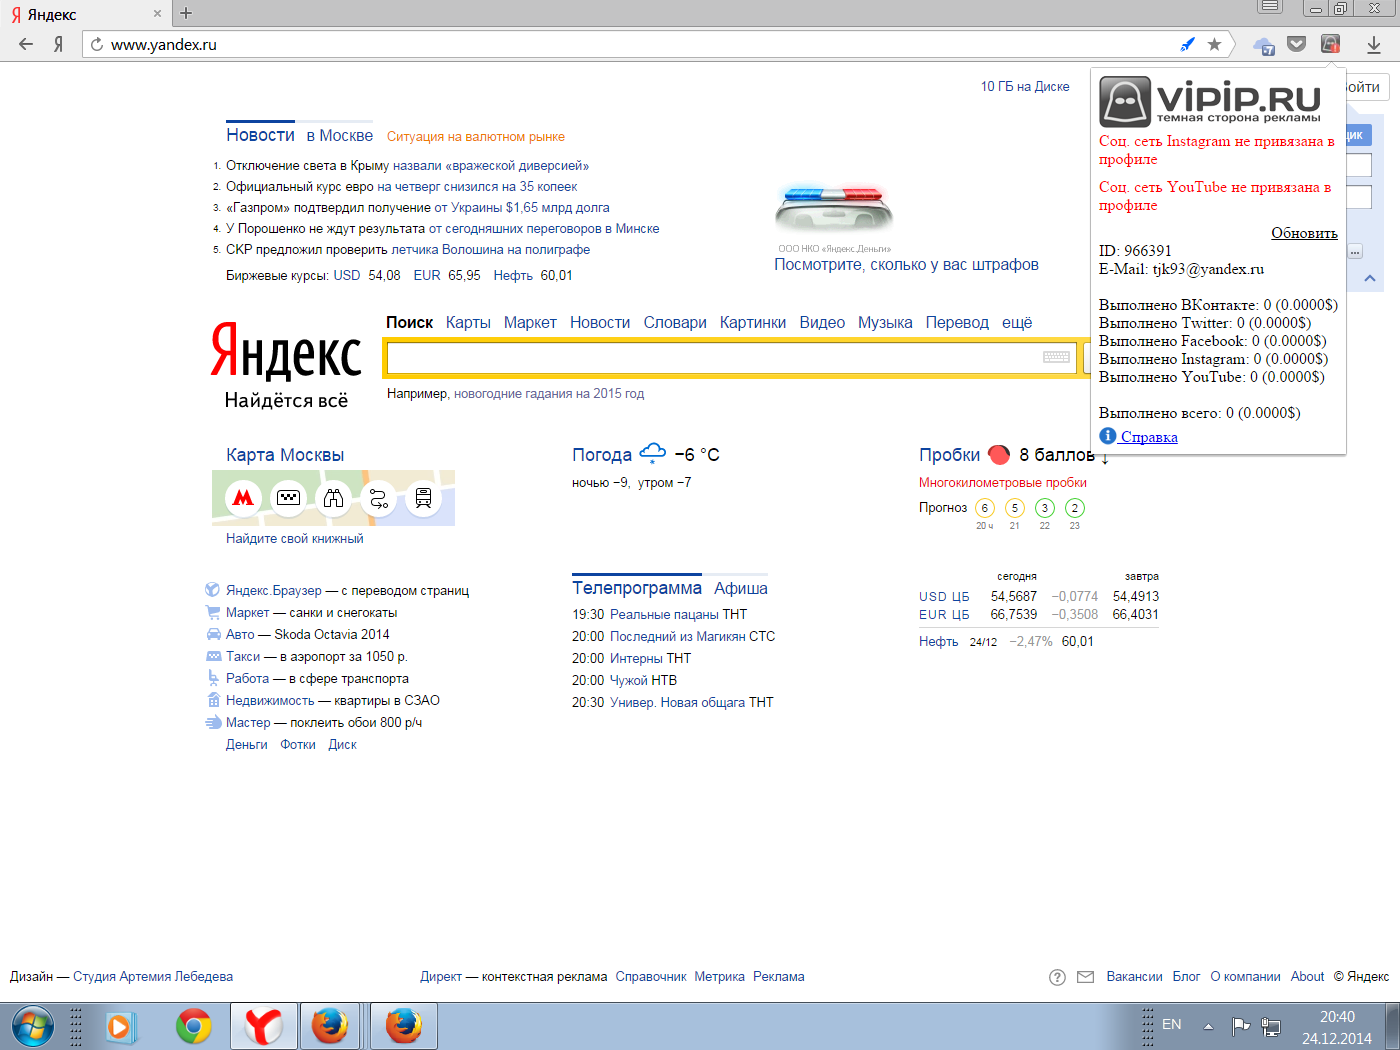Click the Обновить link in VipIP popup
1400x1050 pixels.
[x=1304, y=233]
